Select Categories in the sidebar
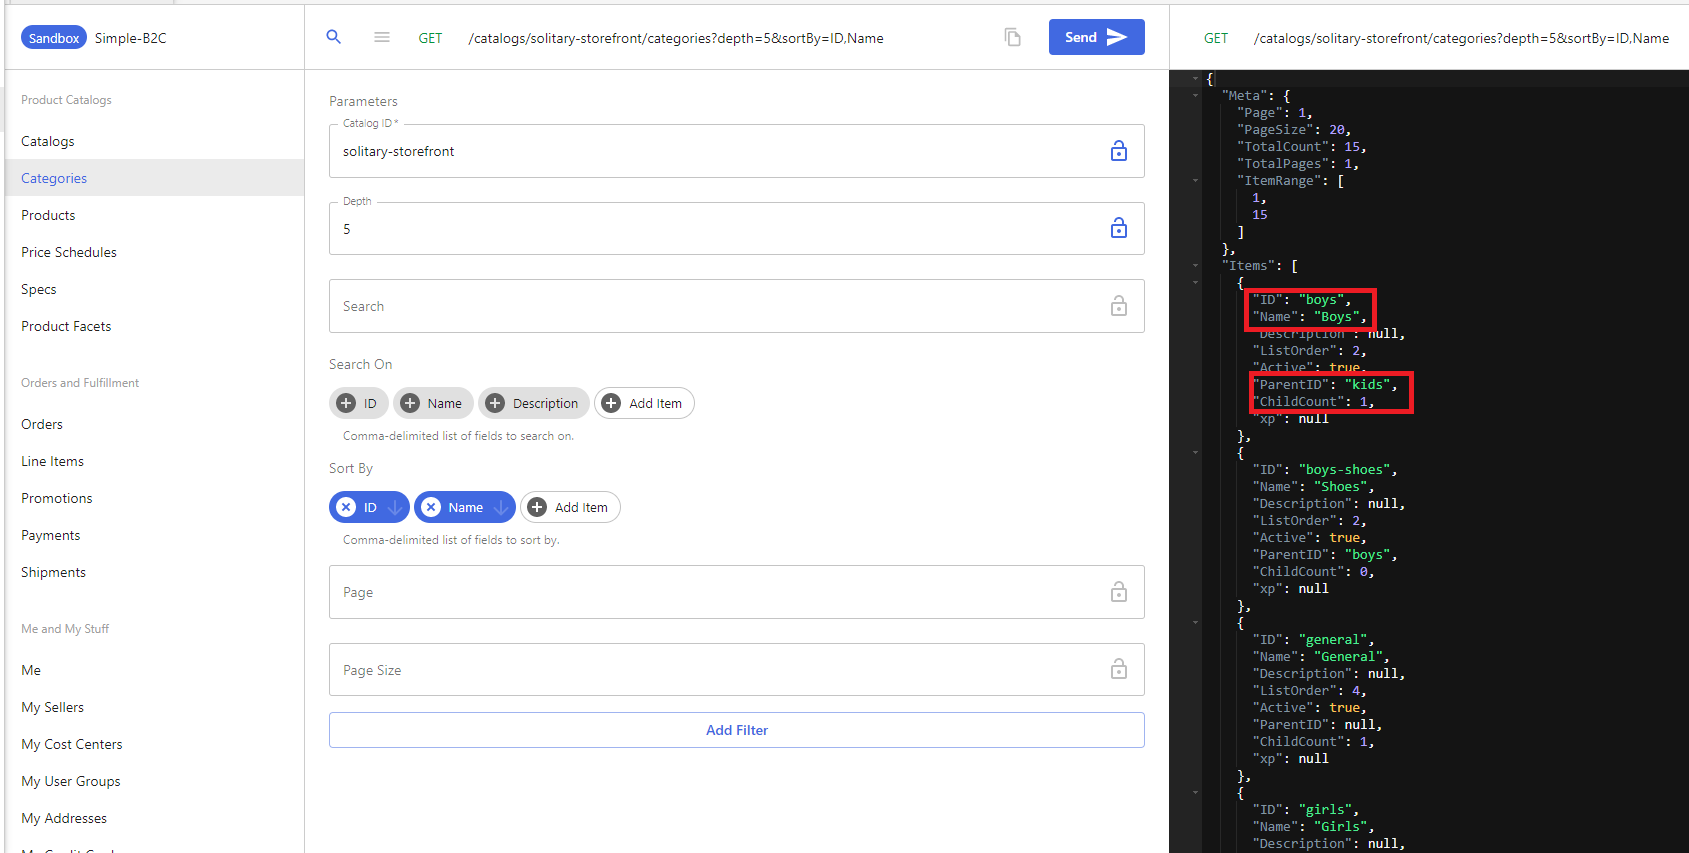The image size is (1689, 853). [154, 178]
